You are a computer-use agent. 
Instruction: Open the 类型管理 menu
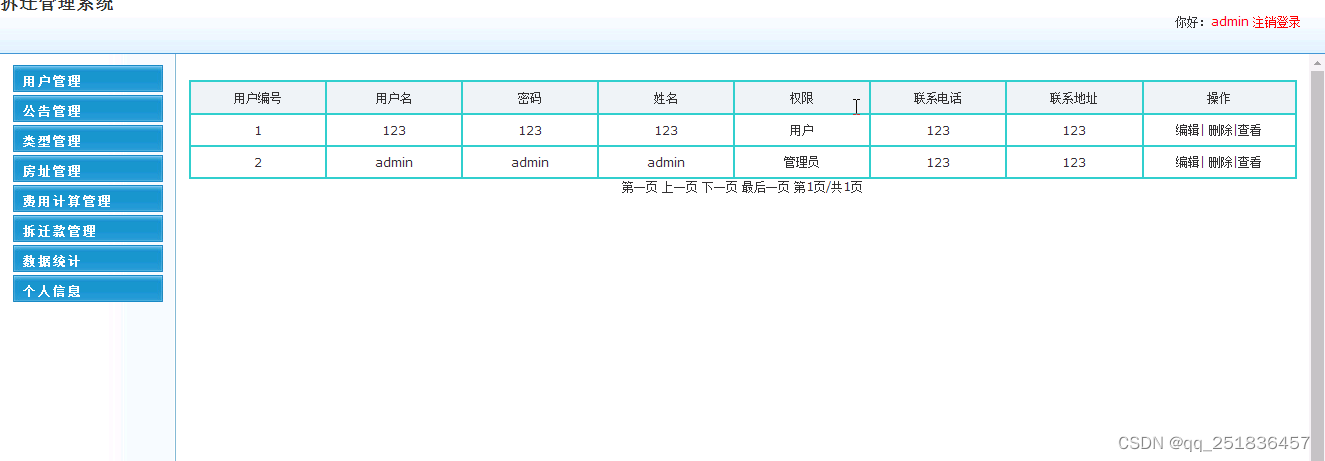[88, 141]
